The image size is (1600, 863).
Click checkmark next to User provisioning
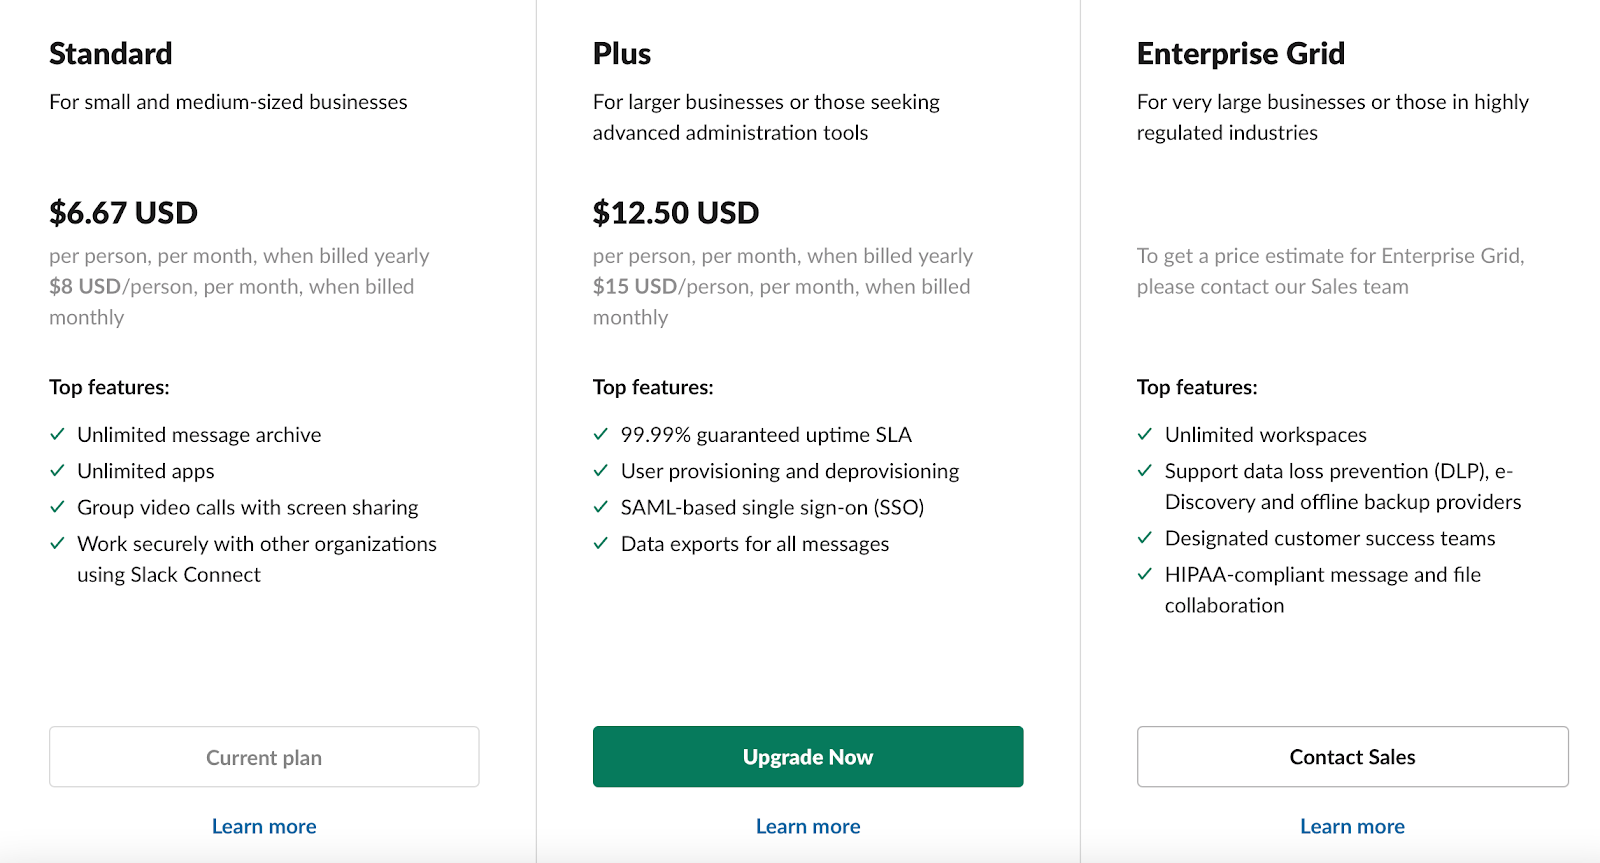[601, 470]
